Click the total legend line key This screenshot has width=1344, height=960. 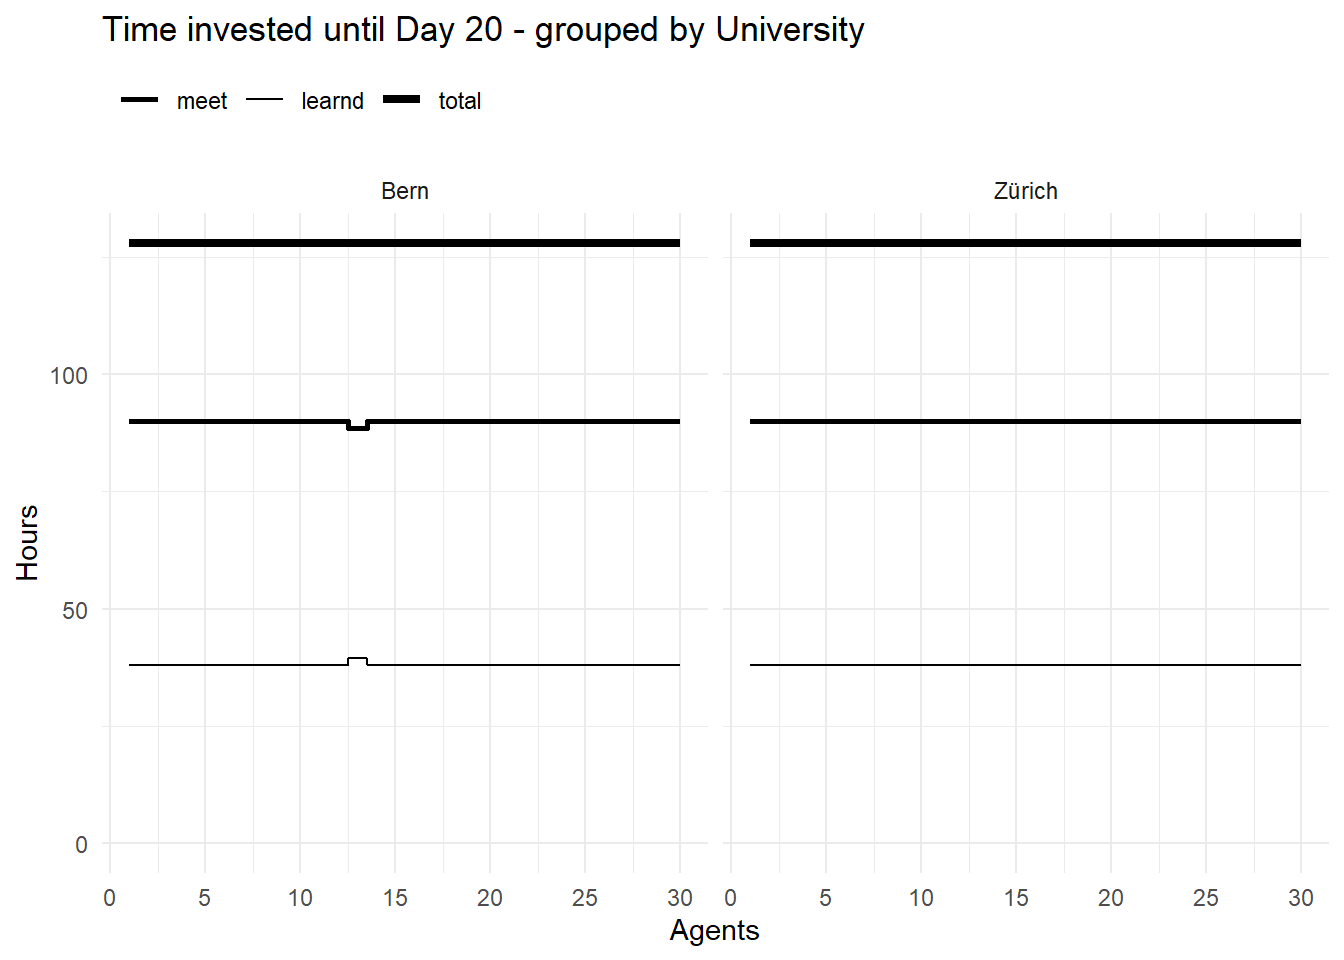point(401,100)
